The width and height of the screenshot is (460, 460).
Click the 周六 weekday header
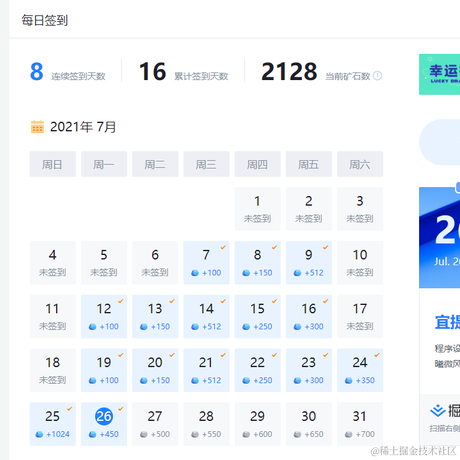tap(360, 164)
